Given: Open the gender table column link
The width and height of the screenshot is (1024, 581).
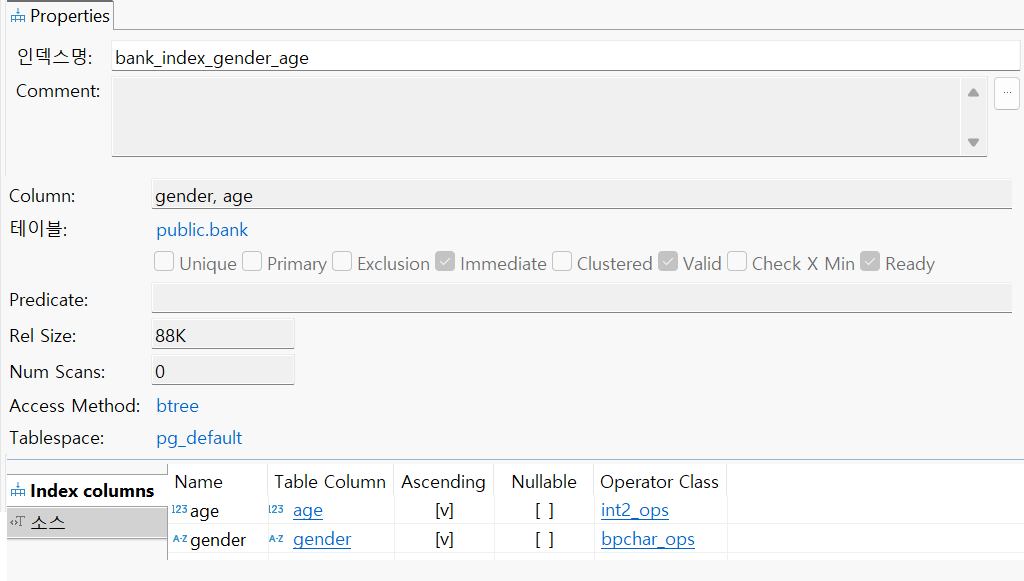Looking at the screenshot, I should tap(322, 539).
